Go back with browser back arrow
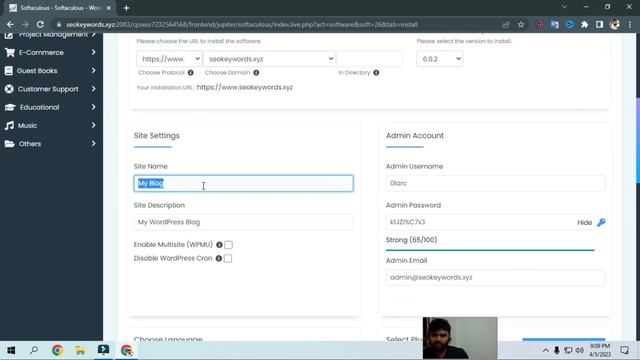The image size is (640, 360). (10, 24)
